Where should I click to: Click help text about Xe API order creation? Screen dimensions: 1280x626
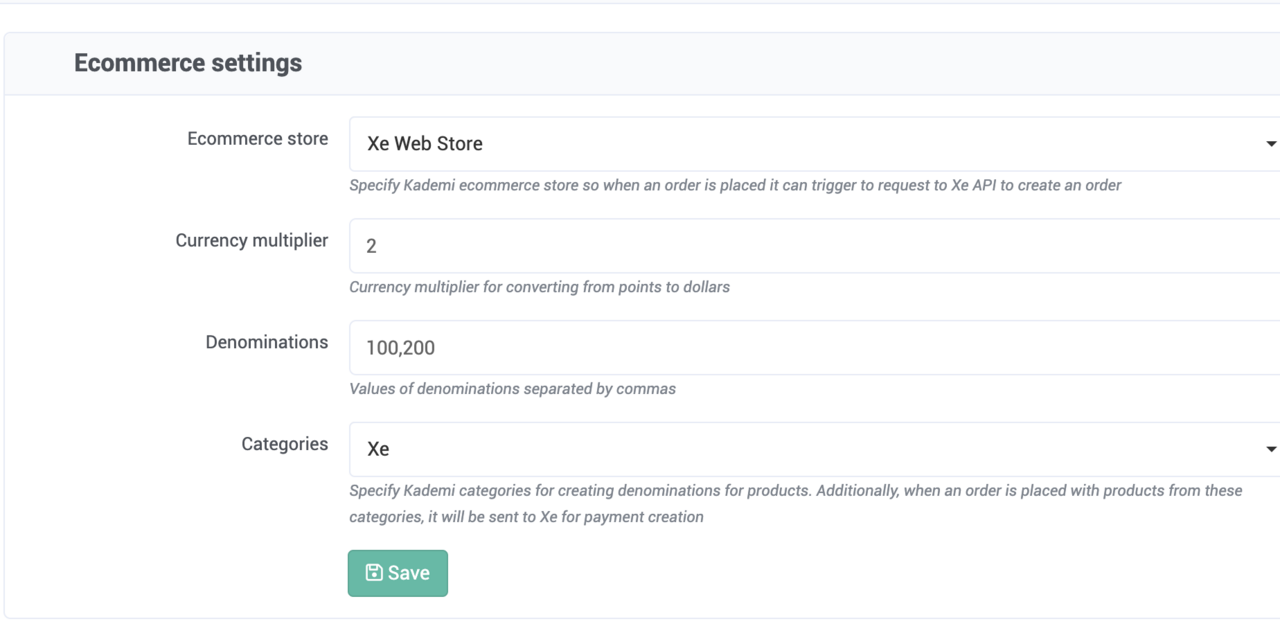point(735,185)
